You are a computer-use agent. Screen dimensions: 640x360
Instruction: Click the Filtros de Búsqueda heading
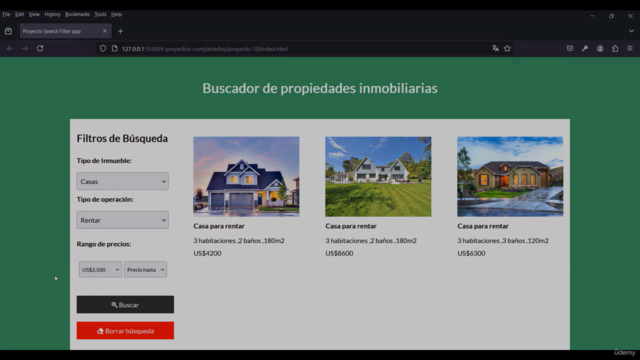pos(122,138)
